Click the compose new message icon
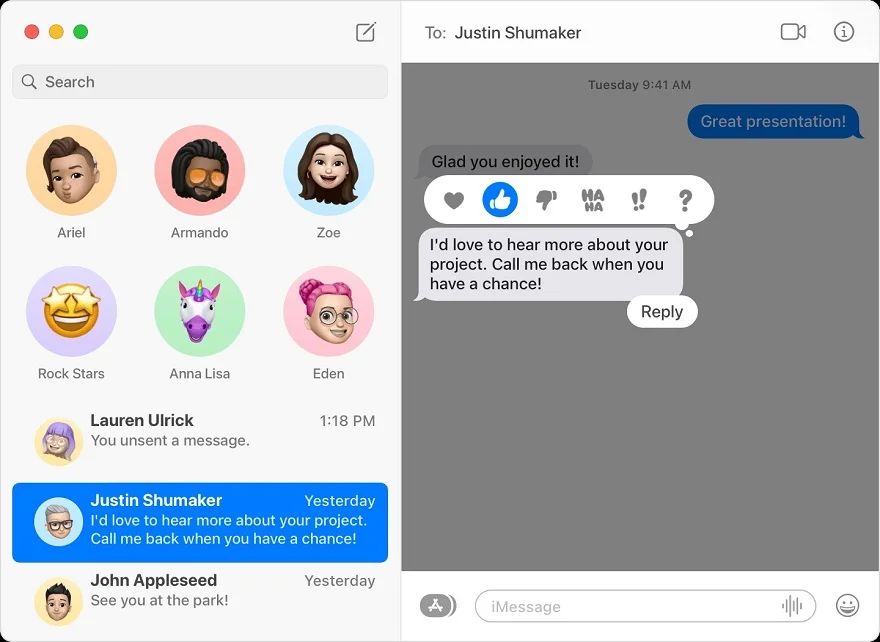The height and width of the screenshot is (642, 880). tap(366, 32)
